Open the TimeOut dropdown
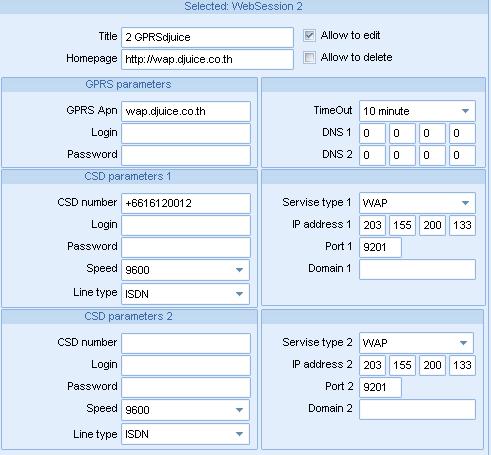The image size is (491, 455). coord(417,111)
